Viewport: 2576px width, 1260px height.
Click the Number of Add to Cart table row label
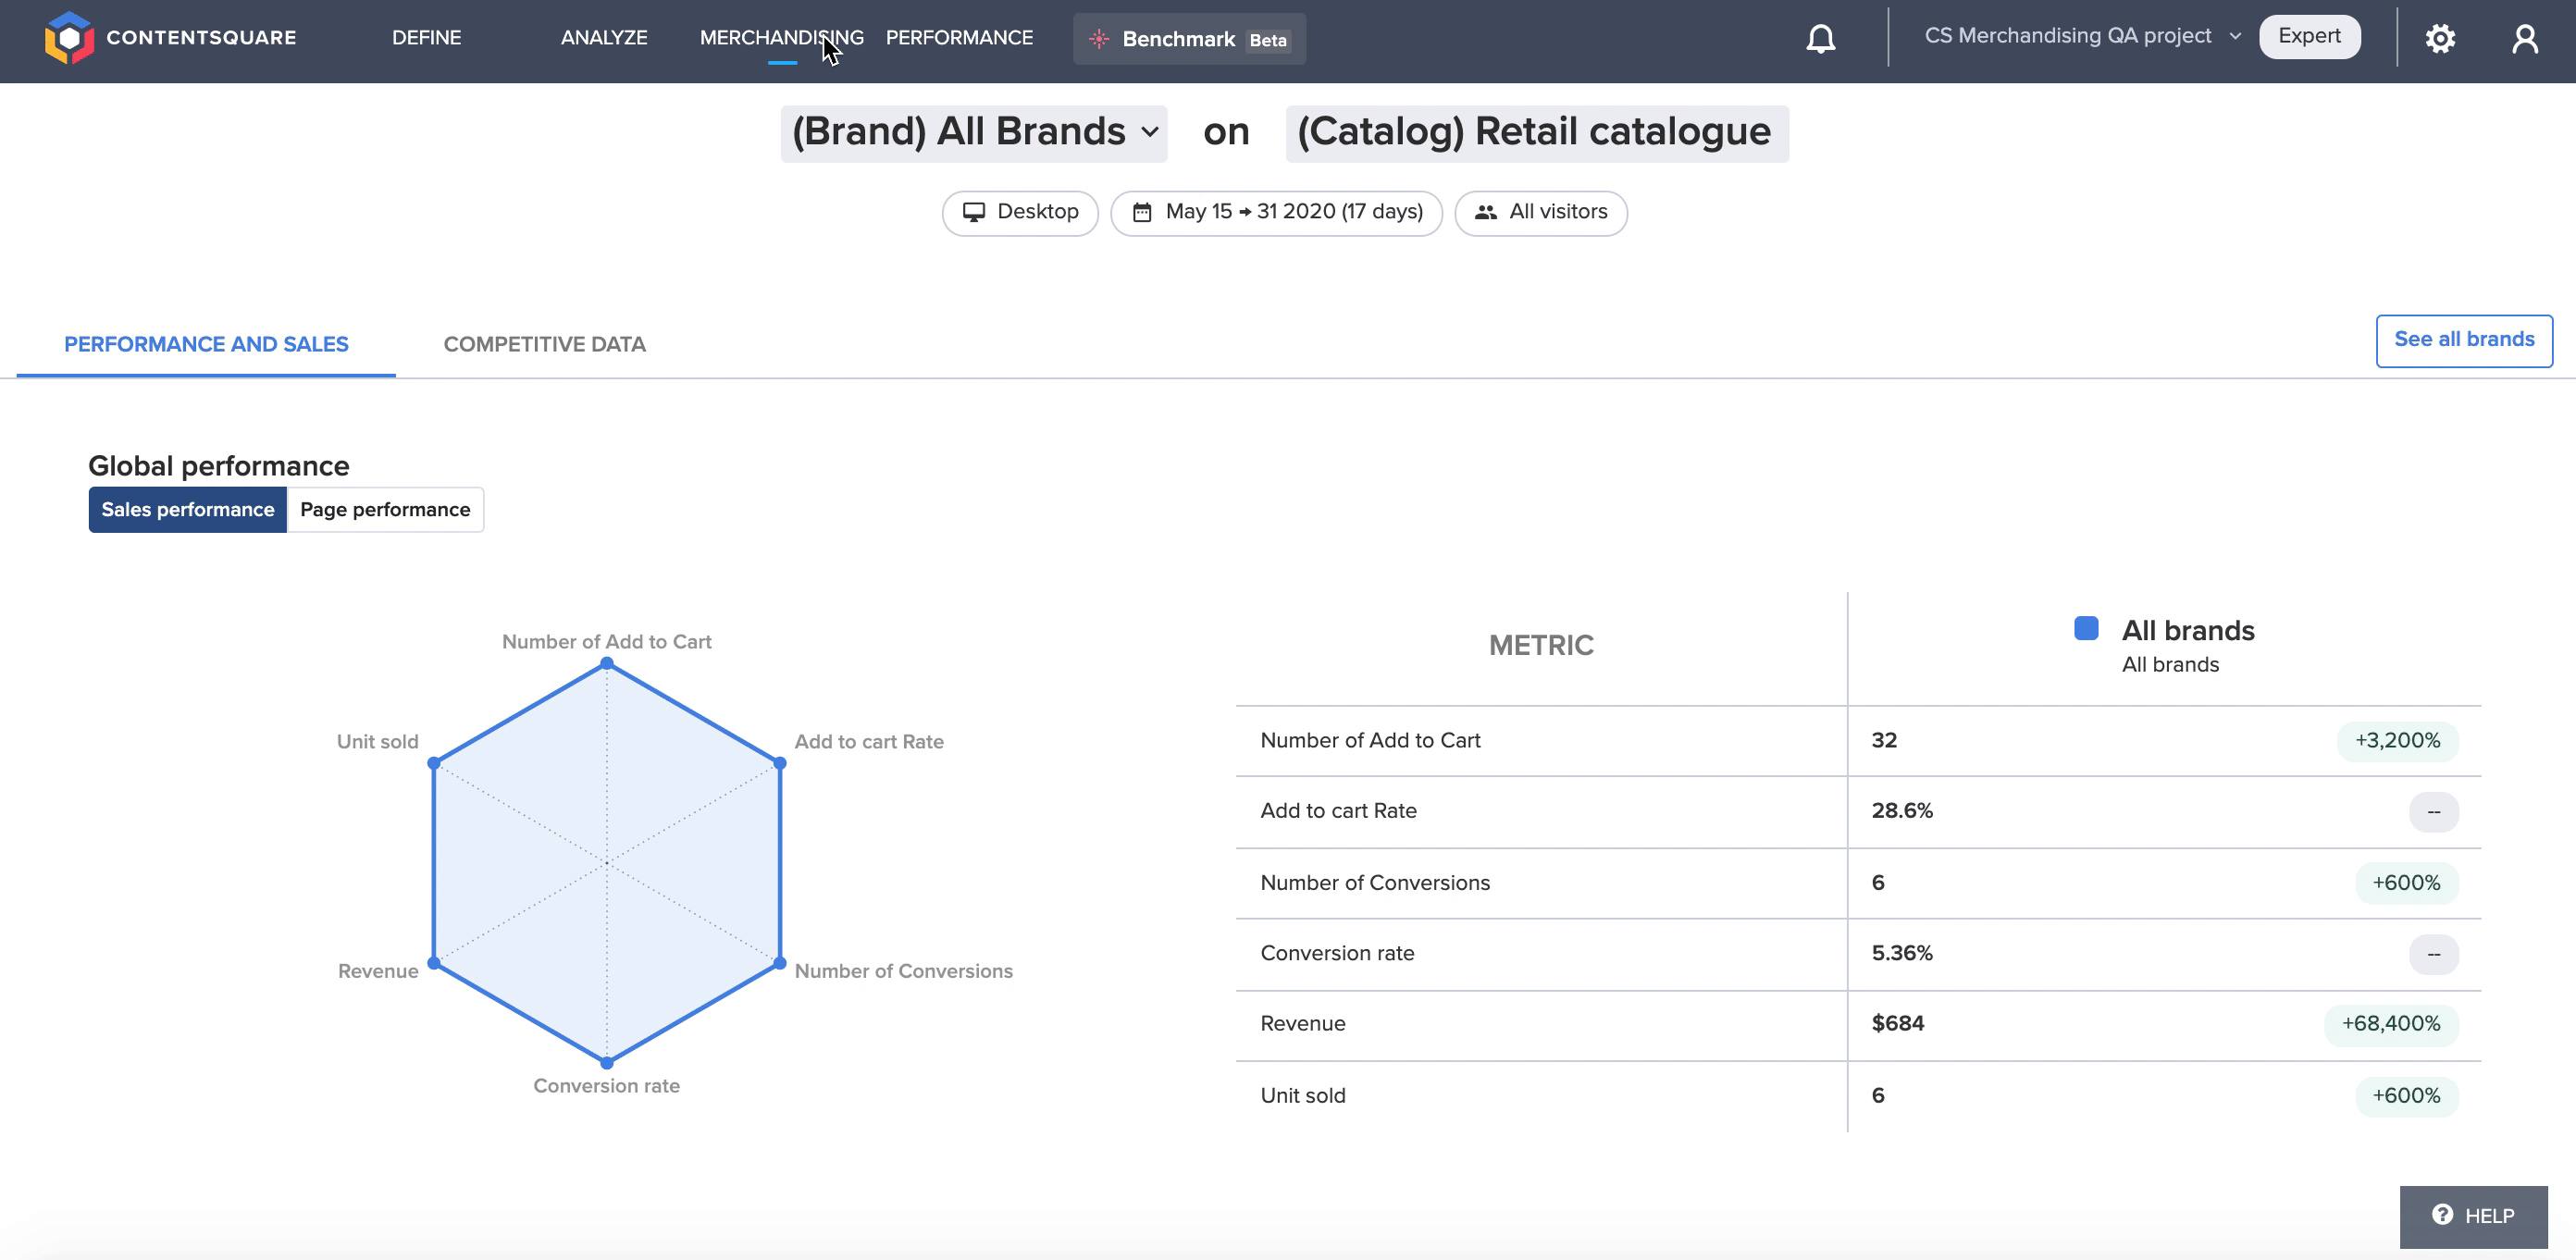click(1370, 740)
